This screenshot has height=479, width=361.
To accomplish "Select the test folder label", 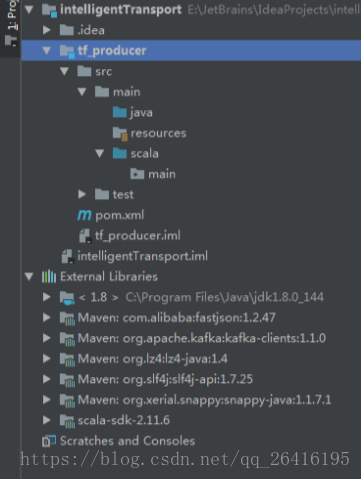I will coord(123,195).
